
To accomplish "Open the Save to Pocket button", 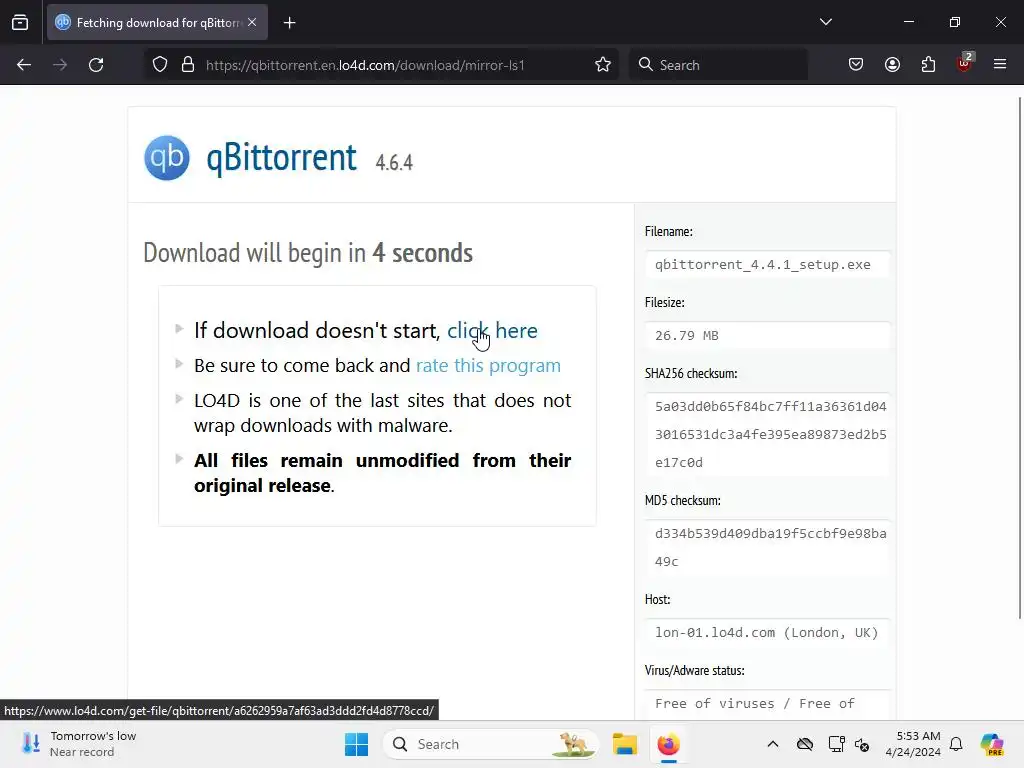I will coord(856,65).
